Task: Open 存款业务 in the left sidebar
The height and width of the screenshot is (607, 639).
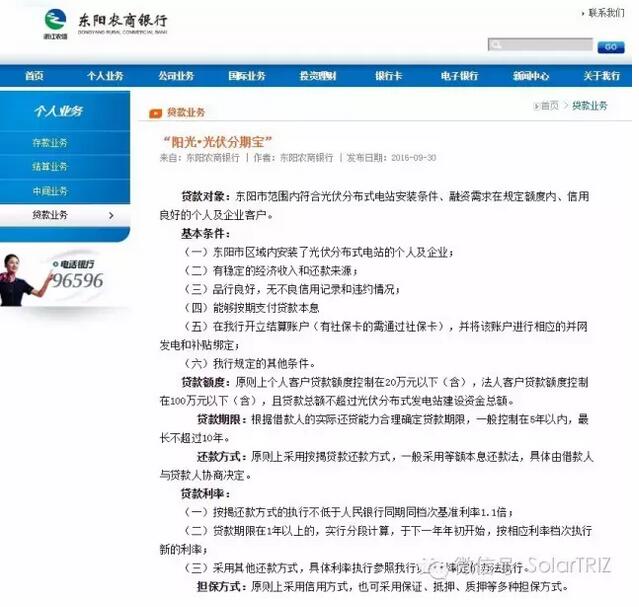Action: pos(50,143)
